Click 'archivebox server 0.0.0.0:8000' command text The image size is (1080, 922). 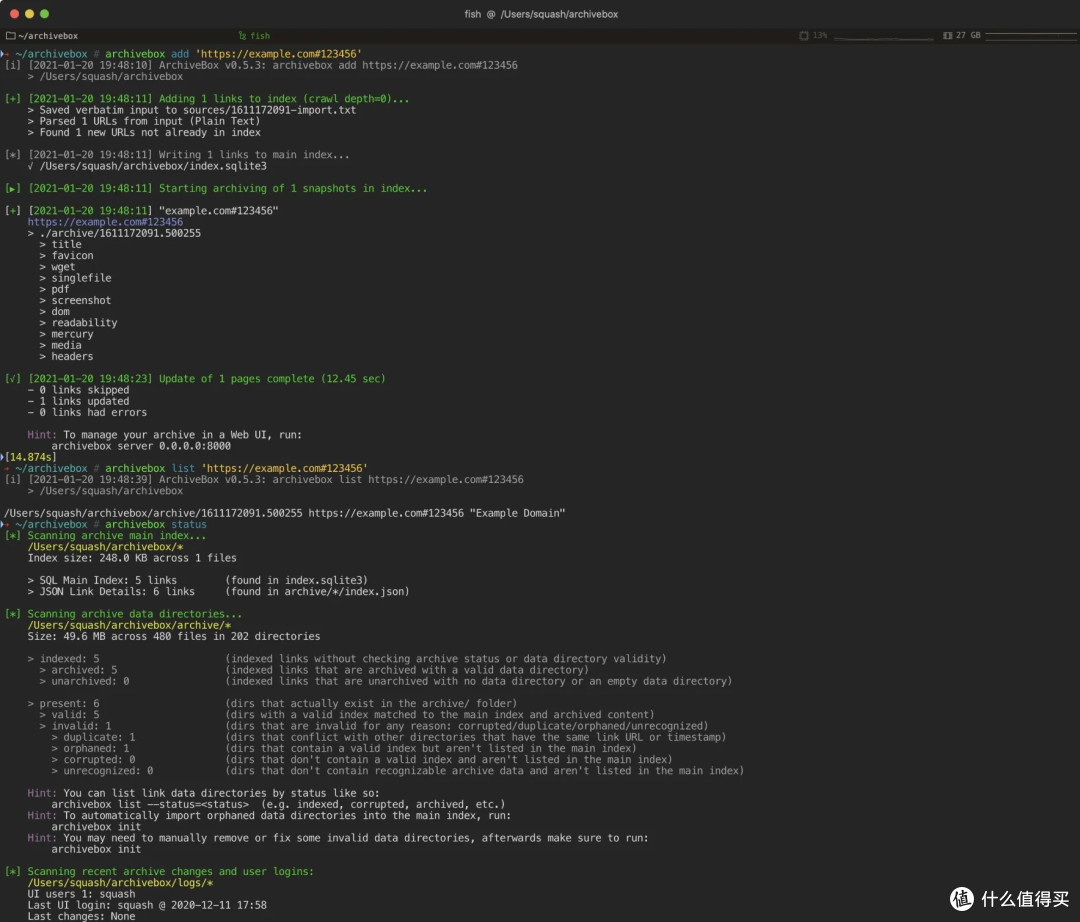(141, 446)
